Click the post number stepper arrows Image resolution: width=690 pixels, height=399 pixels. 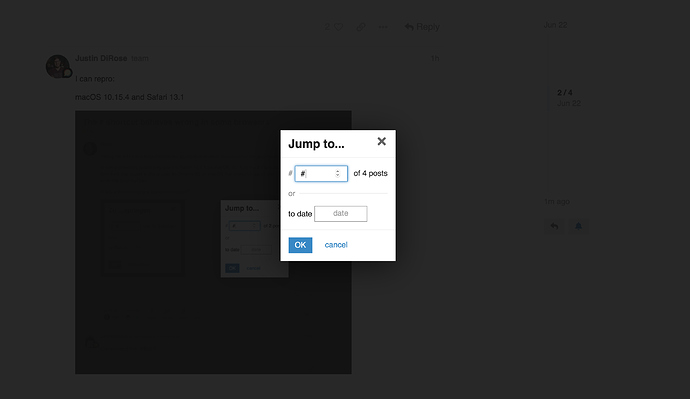(338, 173)
